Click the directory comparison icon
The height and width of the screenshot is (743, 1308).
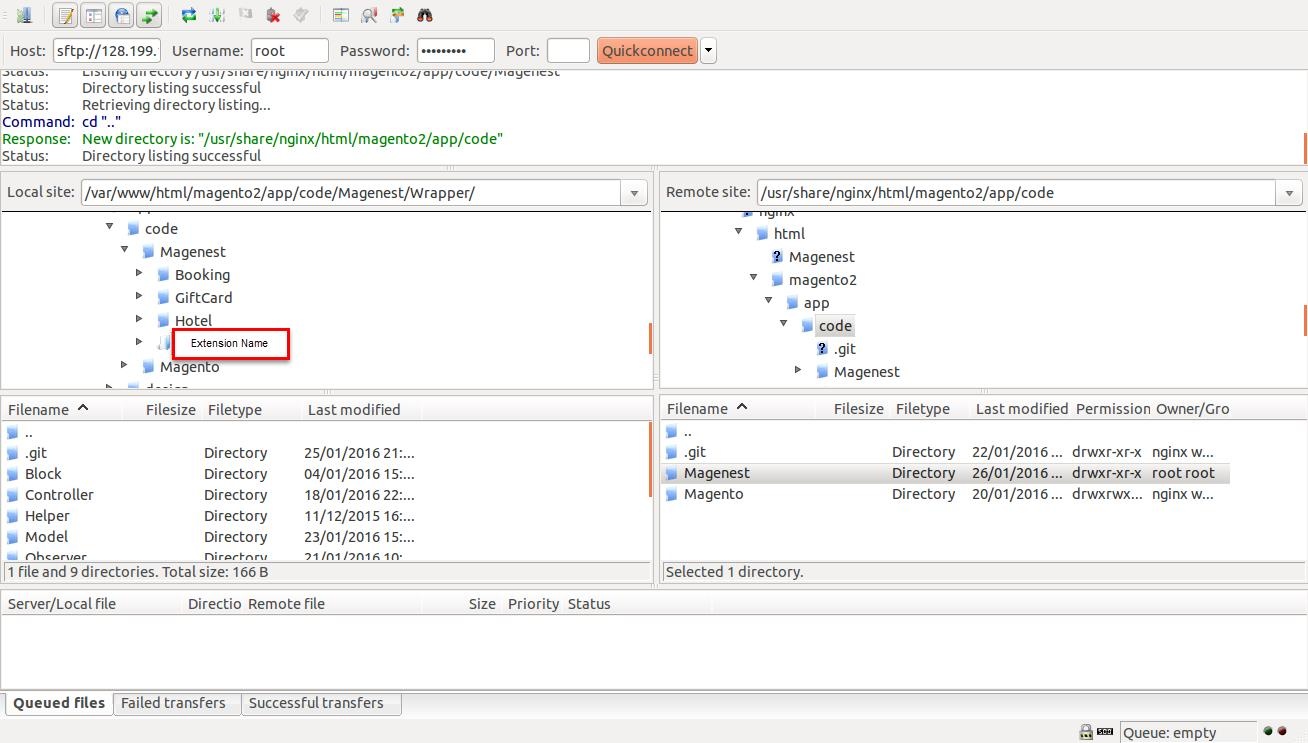click(369, 15)
